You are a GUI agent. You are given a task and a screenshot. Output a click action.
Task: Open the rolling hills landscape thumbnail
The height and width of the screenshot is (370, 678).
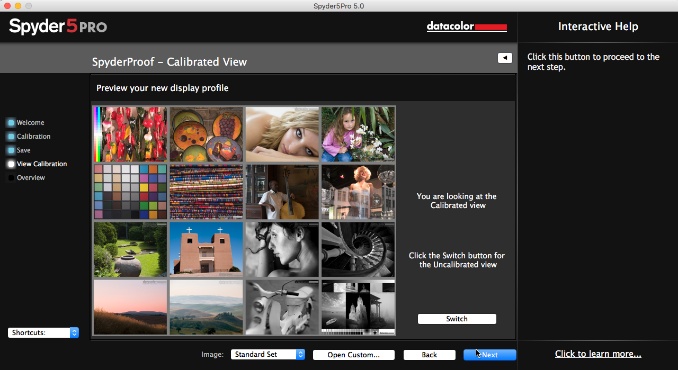pos(206,307)
